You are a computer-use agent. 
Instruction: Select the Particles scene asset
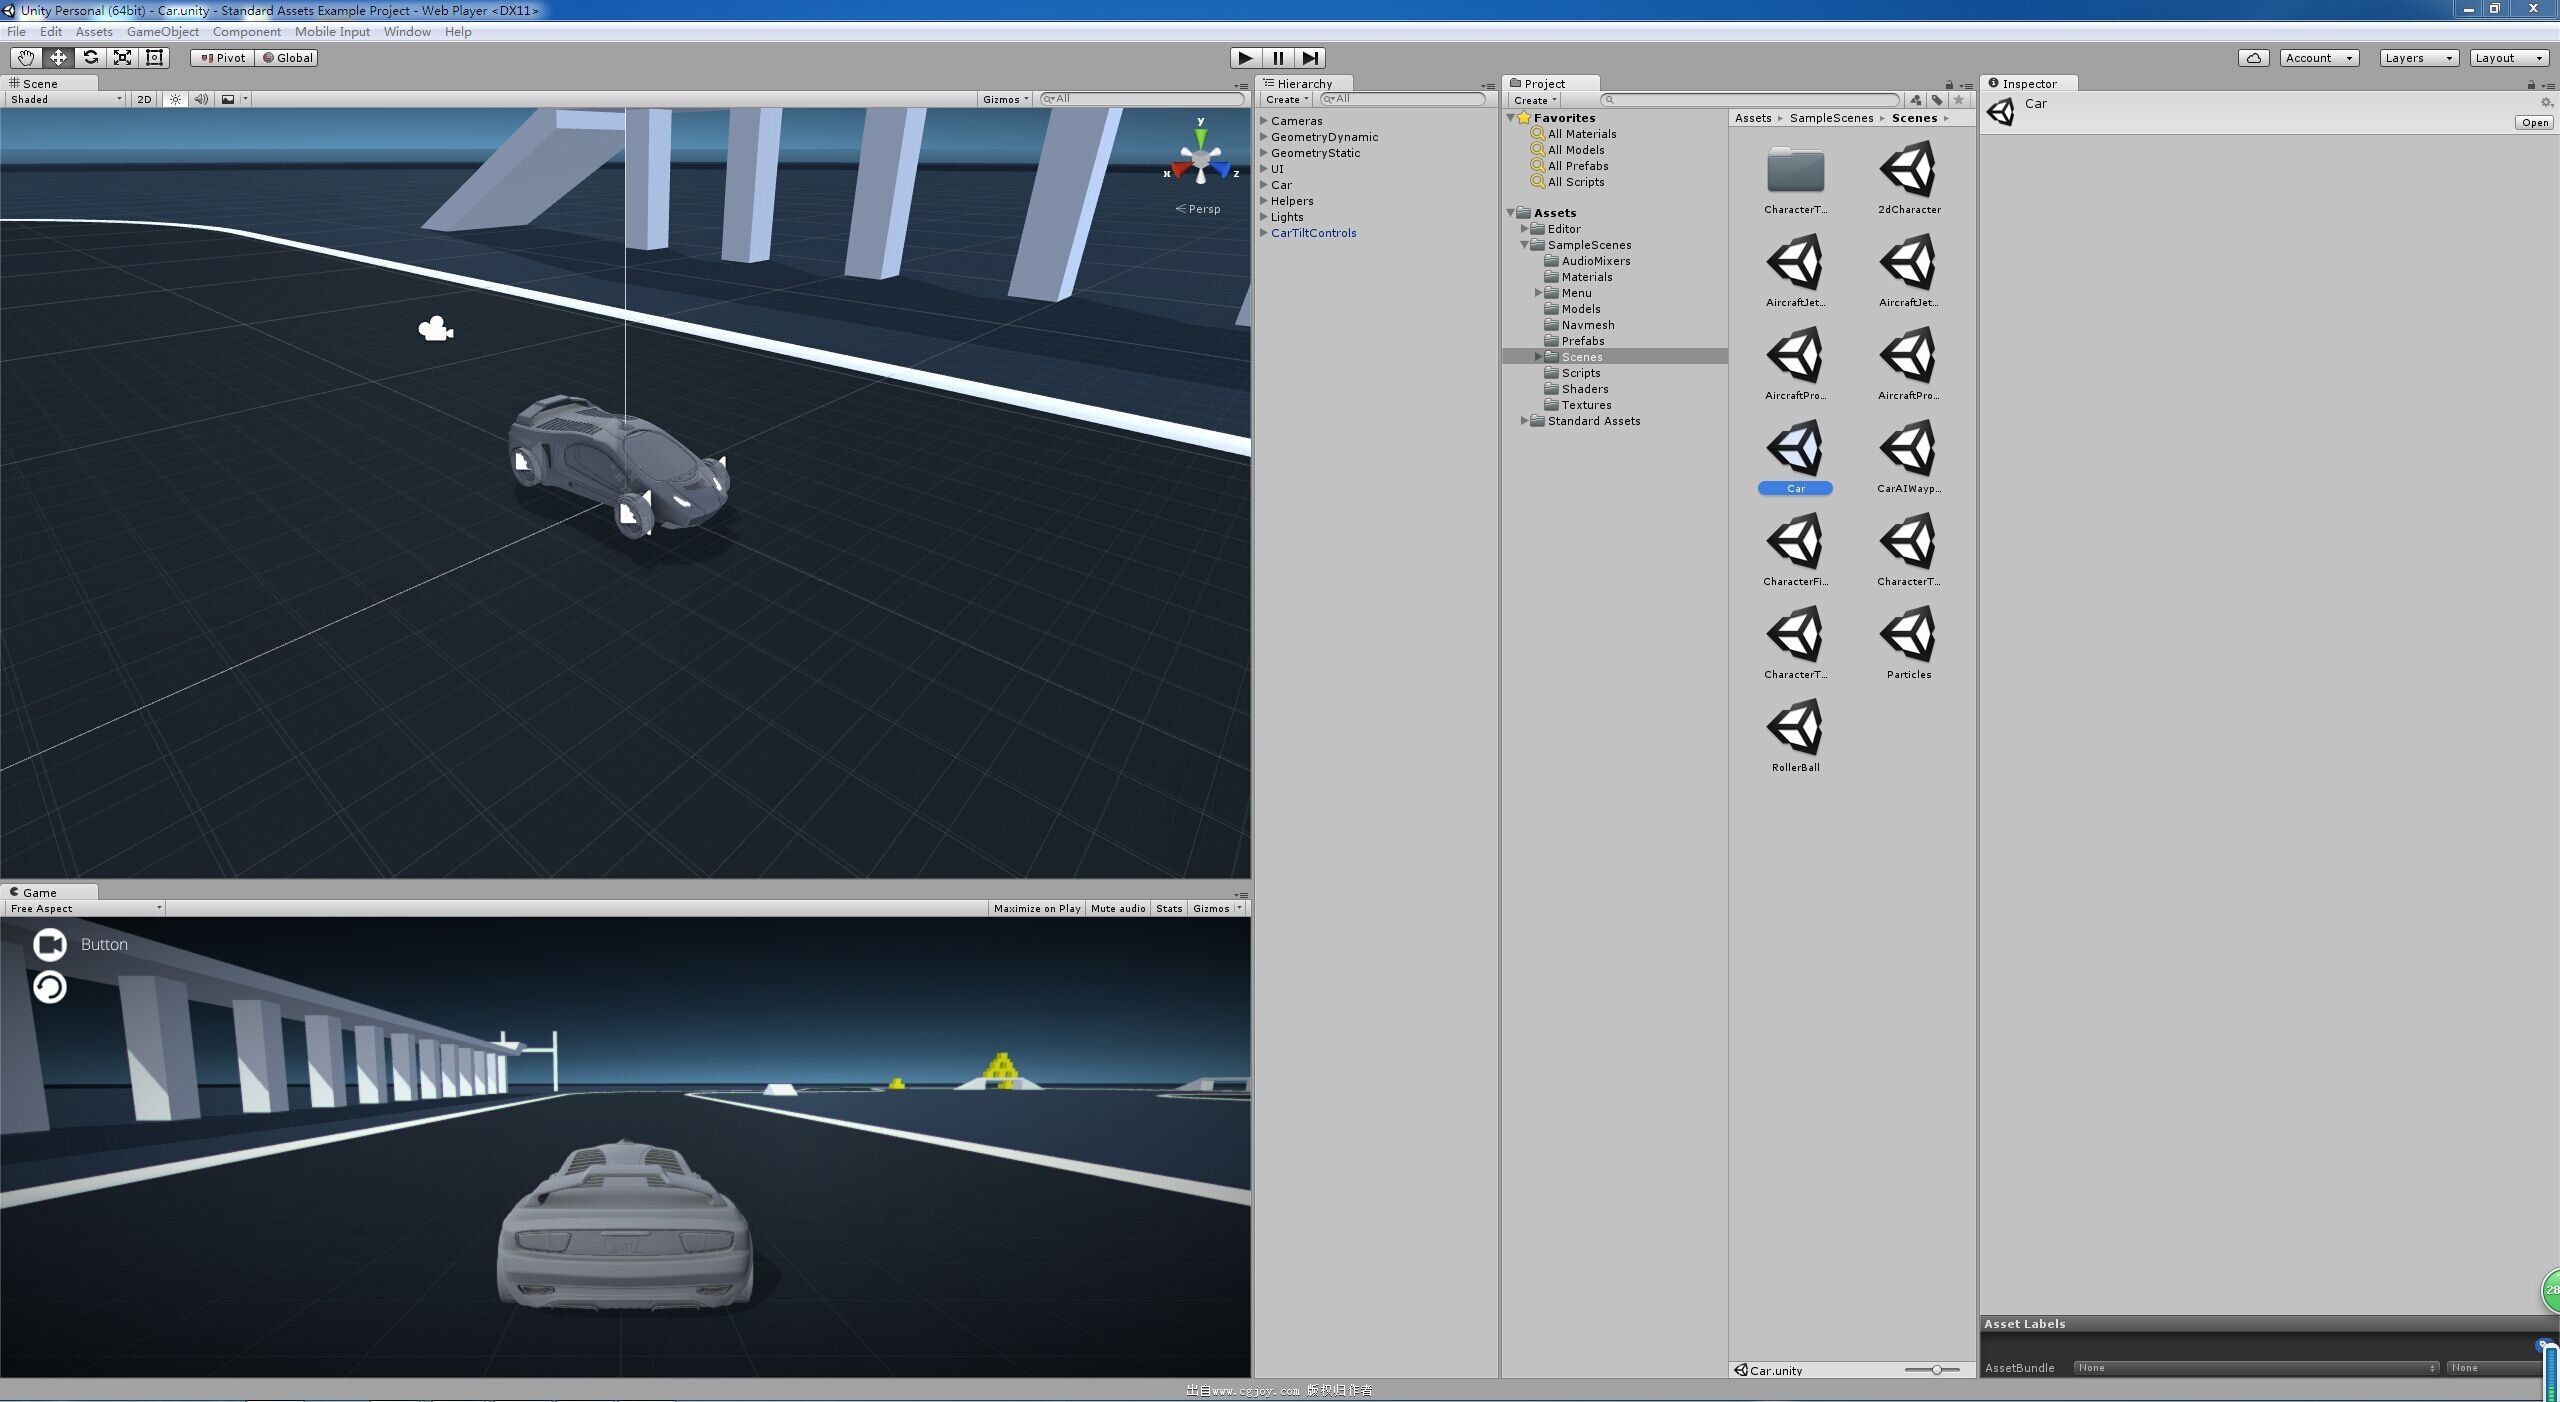1908,643
